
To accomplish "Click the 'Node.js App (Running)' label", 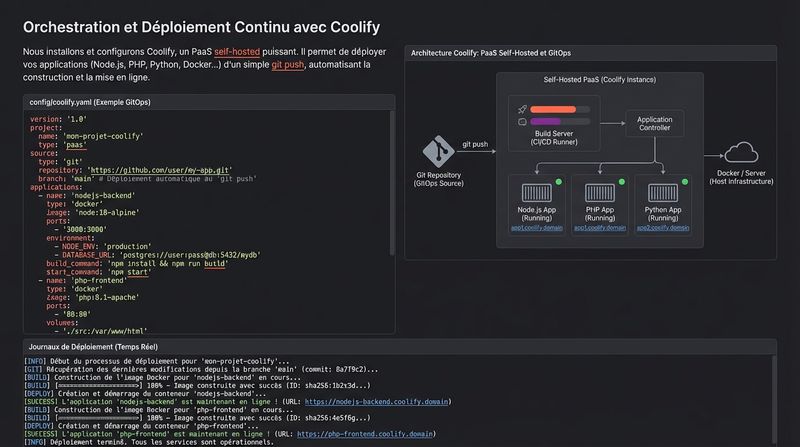I will (x=537, y=214).
